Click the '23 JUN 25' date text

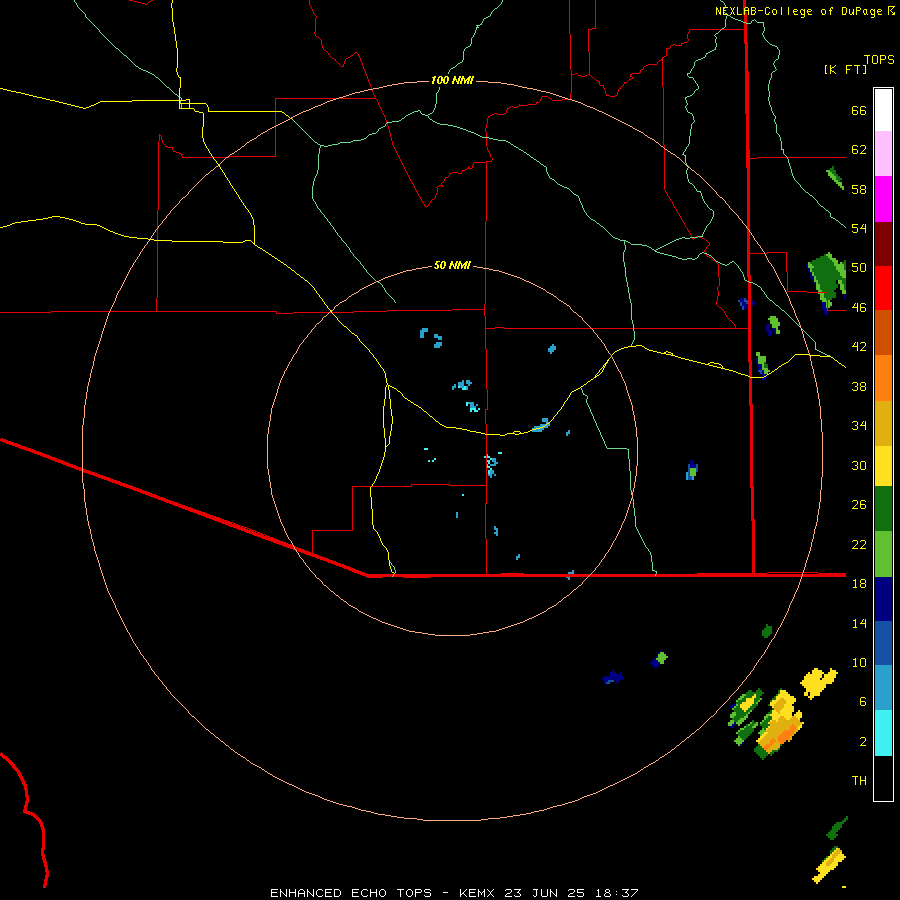click(545, 893)
